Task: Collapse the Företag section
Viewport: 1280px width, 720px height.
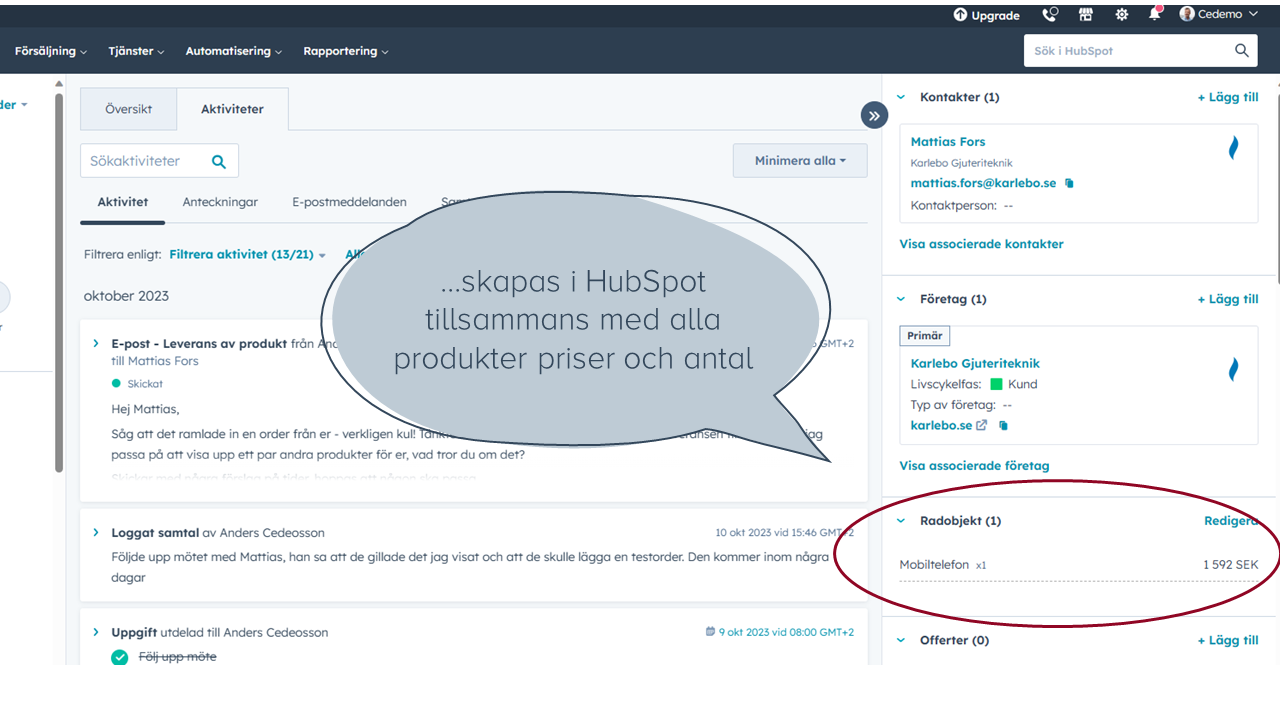Action: point(901,299)
